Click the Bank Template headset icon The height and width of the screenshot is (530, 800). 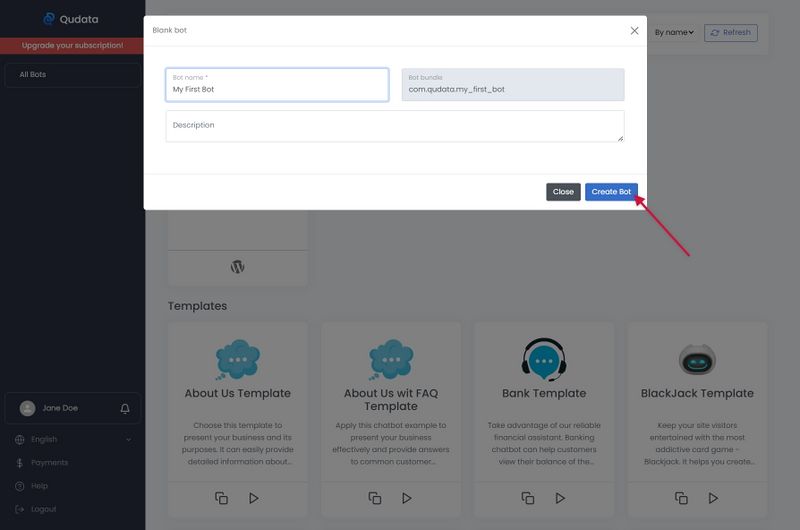544,360
